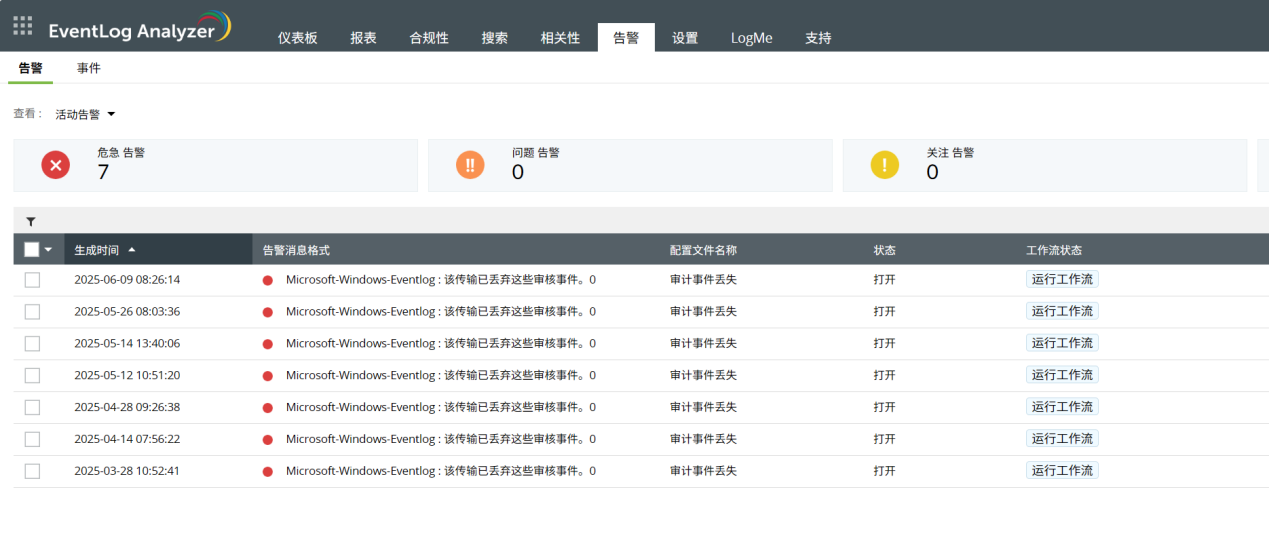This screenshot has width=1269, height=542.
Task: Click sort arrow beside 生成时间 header
Action: coord(132,250)
